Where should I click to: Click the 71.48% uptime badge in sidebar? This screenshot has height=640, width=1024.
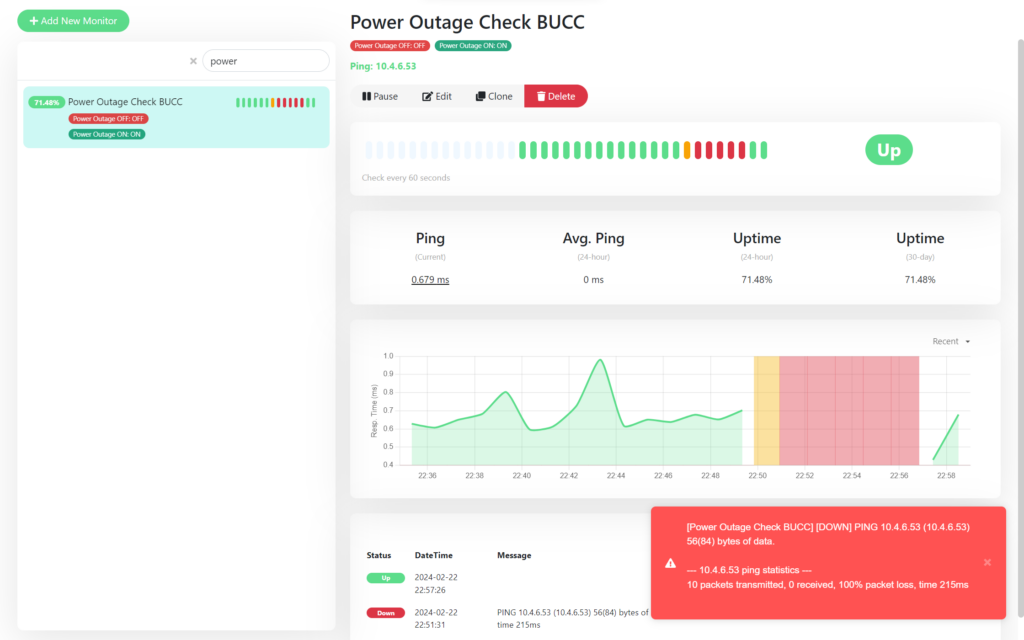47,102
